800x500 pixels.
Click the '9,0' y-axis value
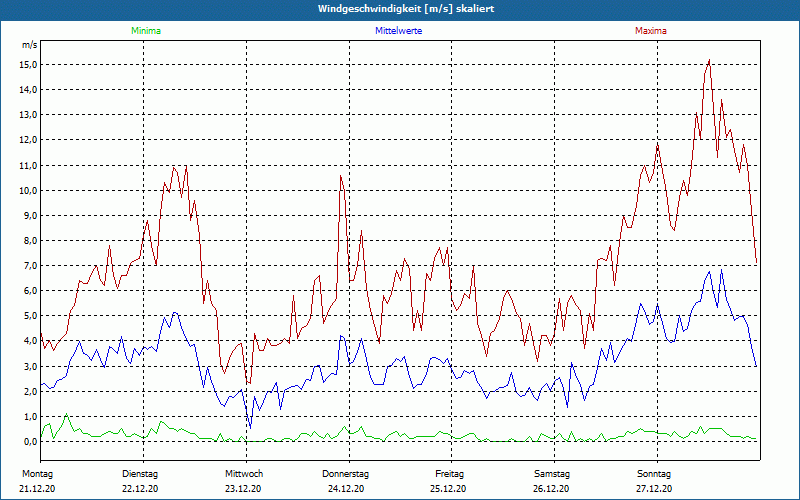30,215
